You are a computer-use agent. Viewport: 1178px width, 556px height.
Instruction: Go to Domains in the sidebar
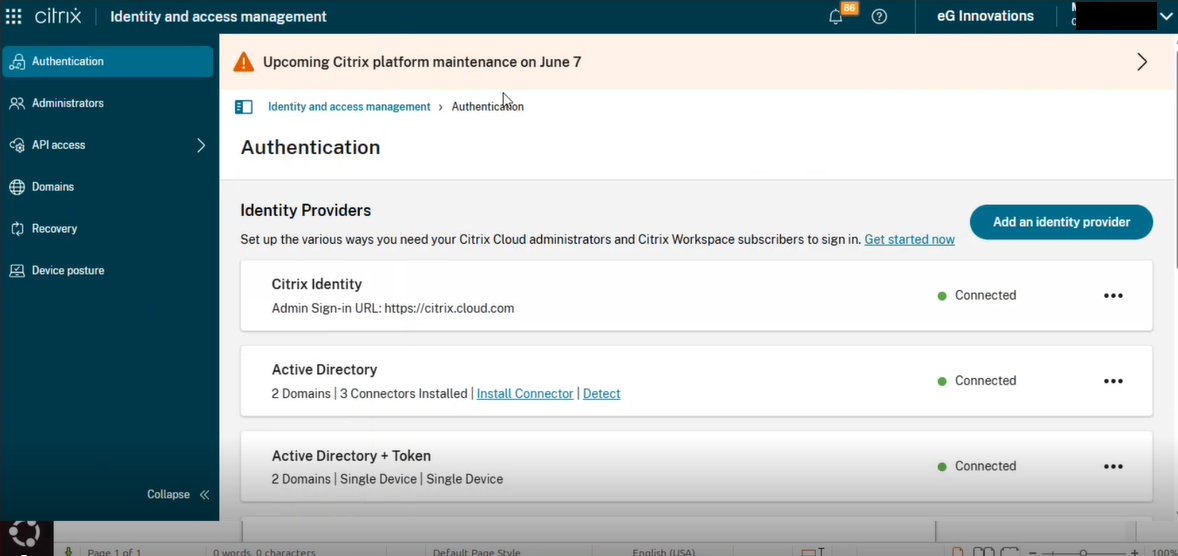tap(52, 187)
